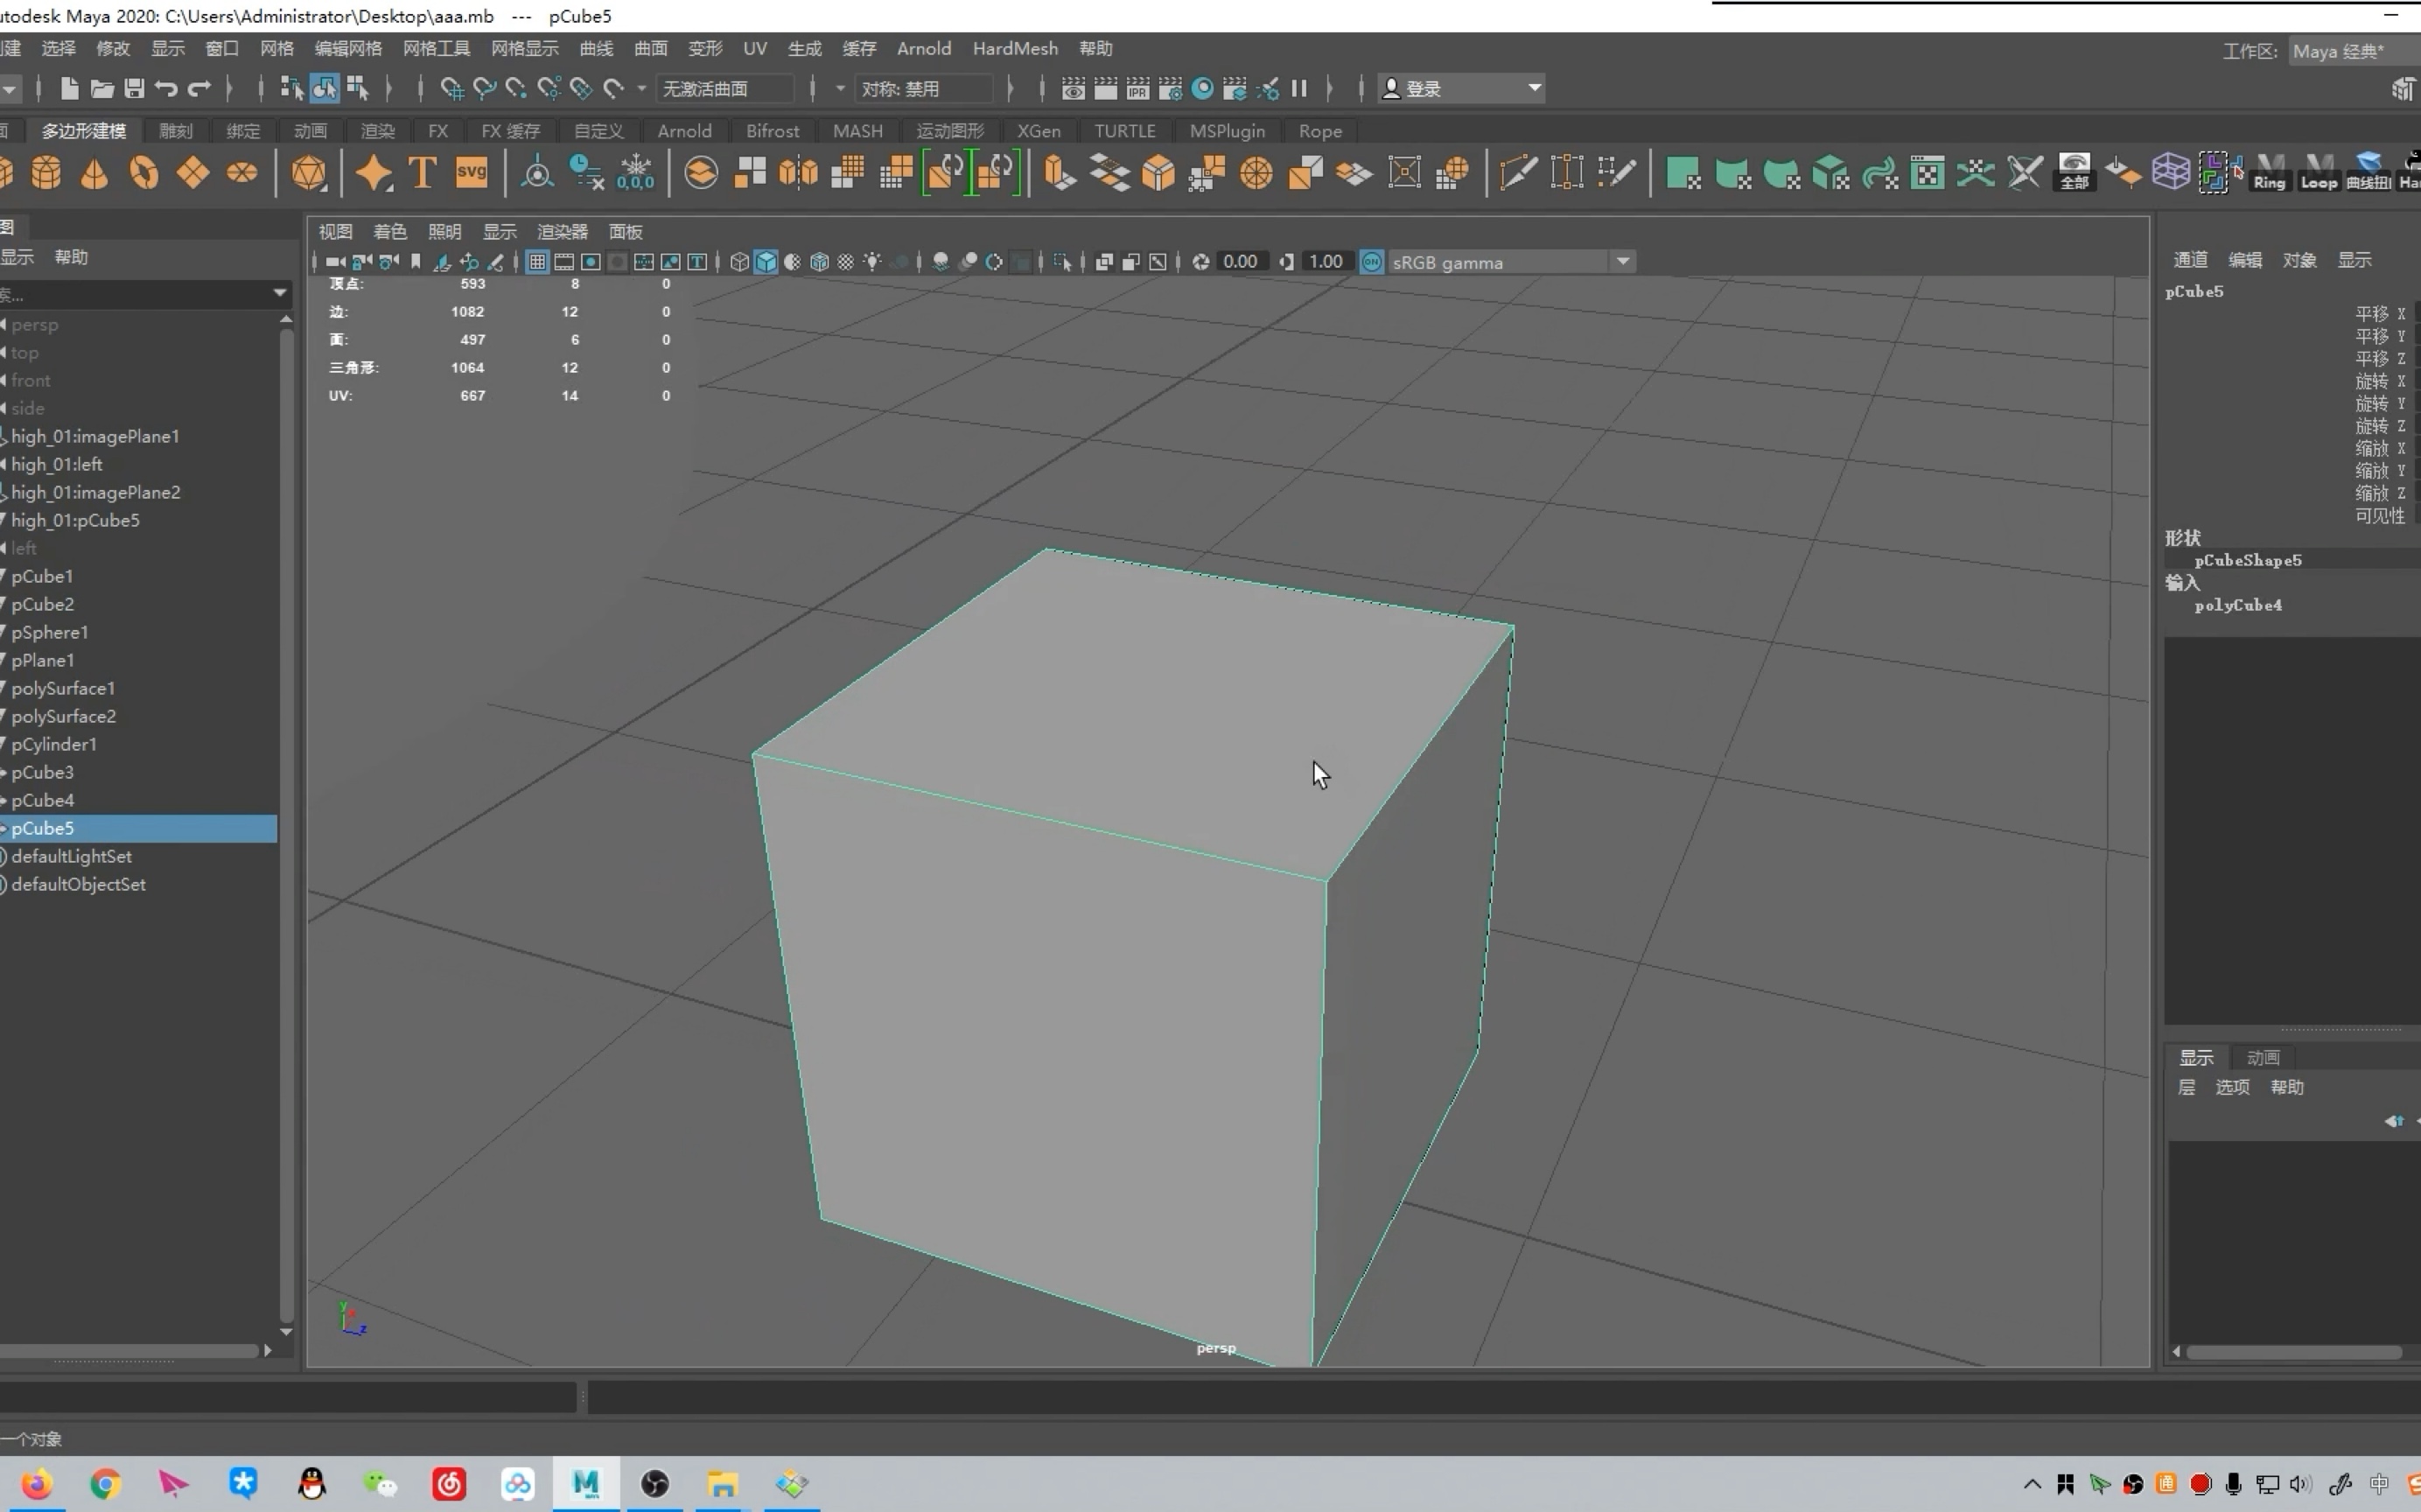Click 帮助 in the outliner panel menu
This screenshot has width=2421, height=1512.
pos(69,257)
